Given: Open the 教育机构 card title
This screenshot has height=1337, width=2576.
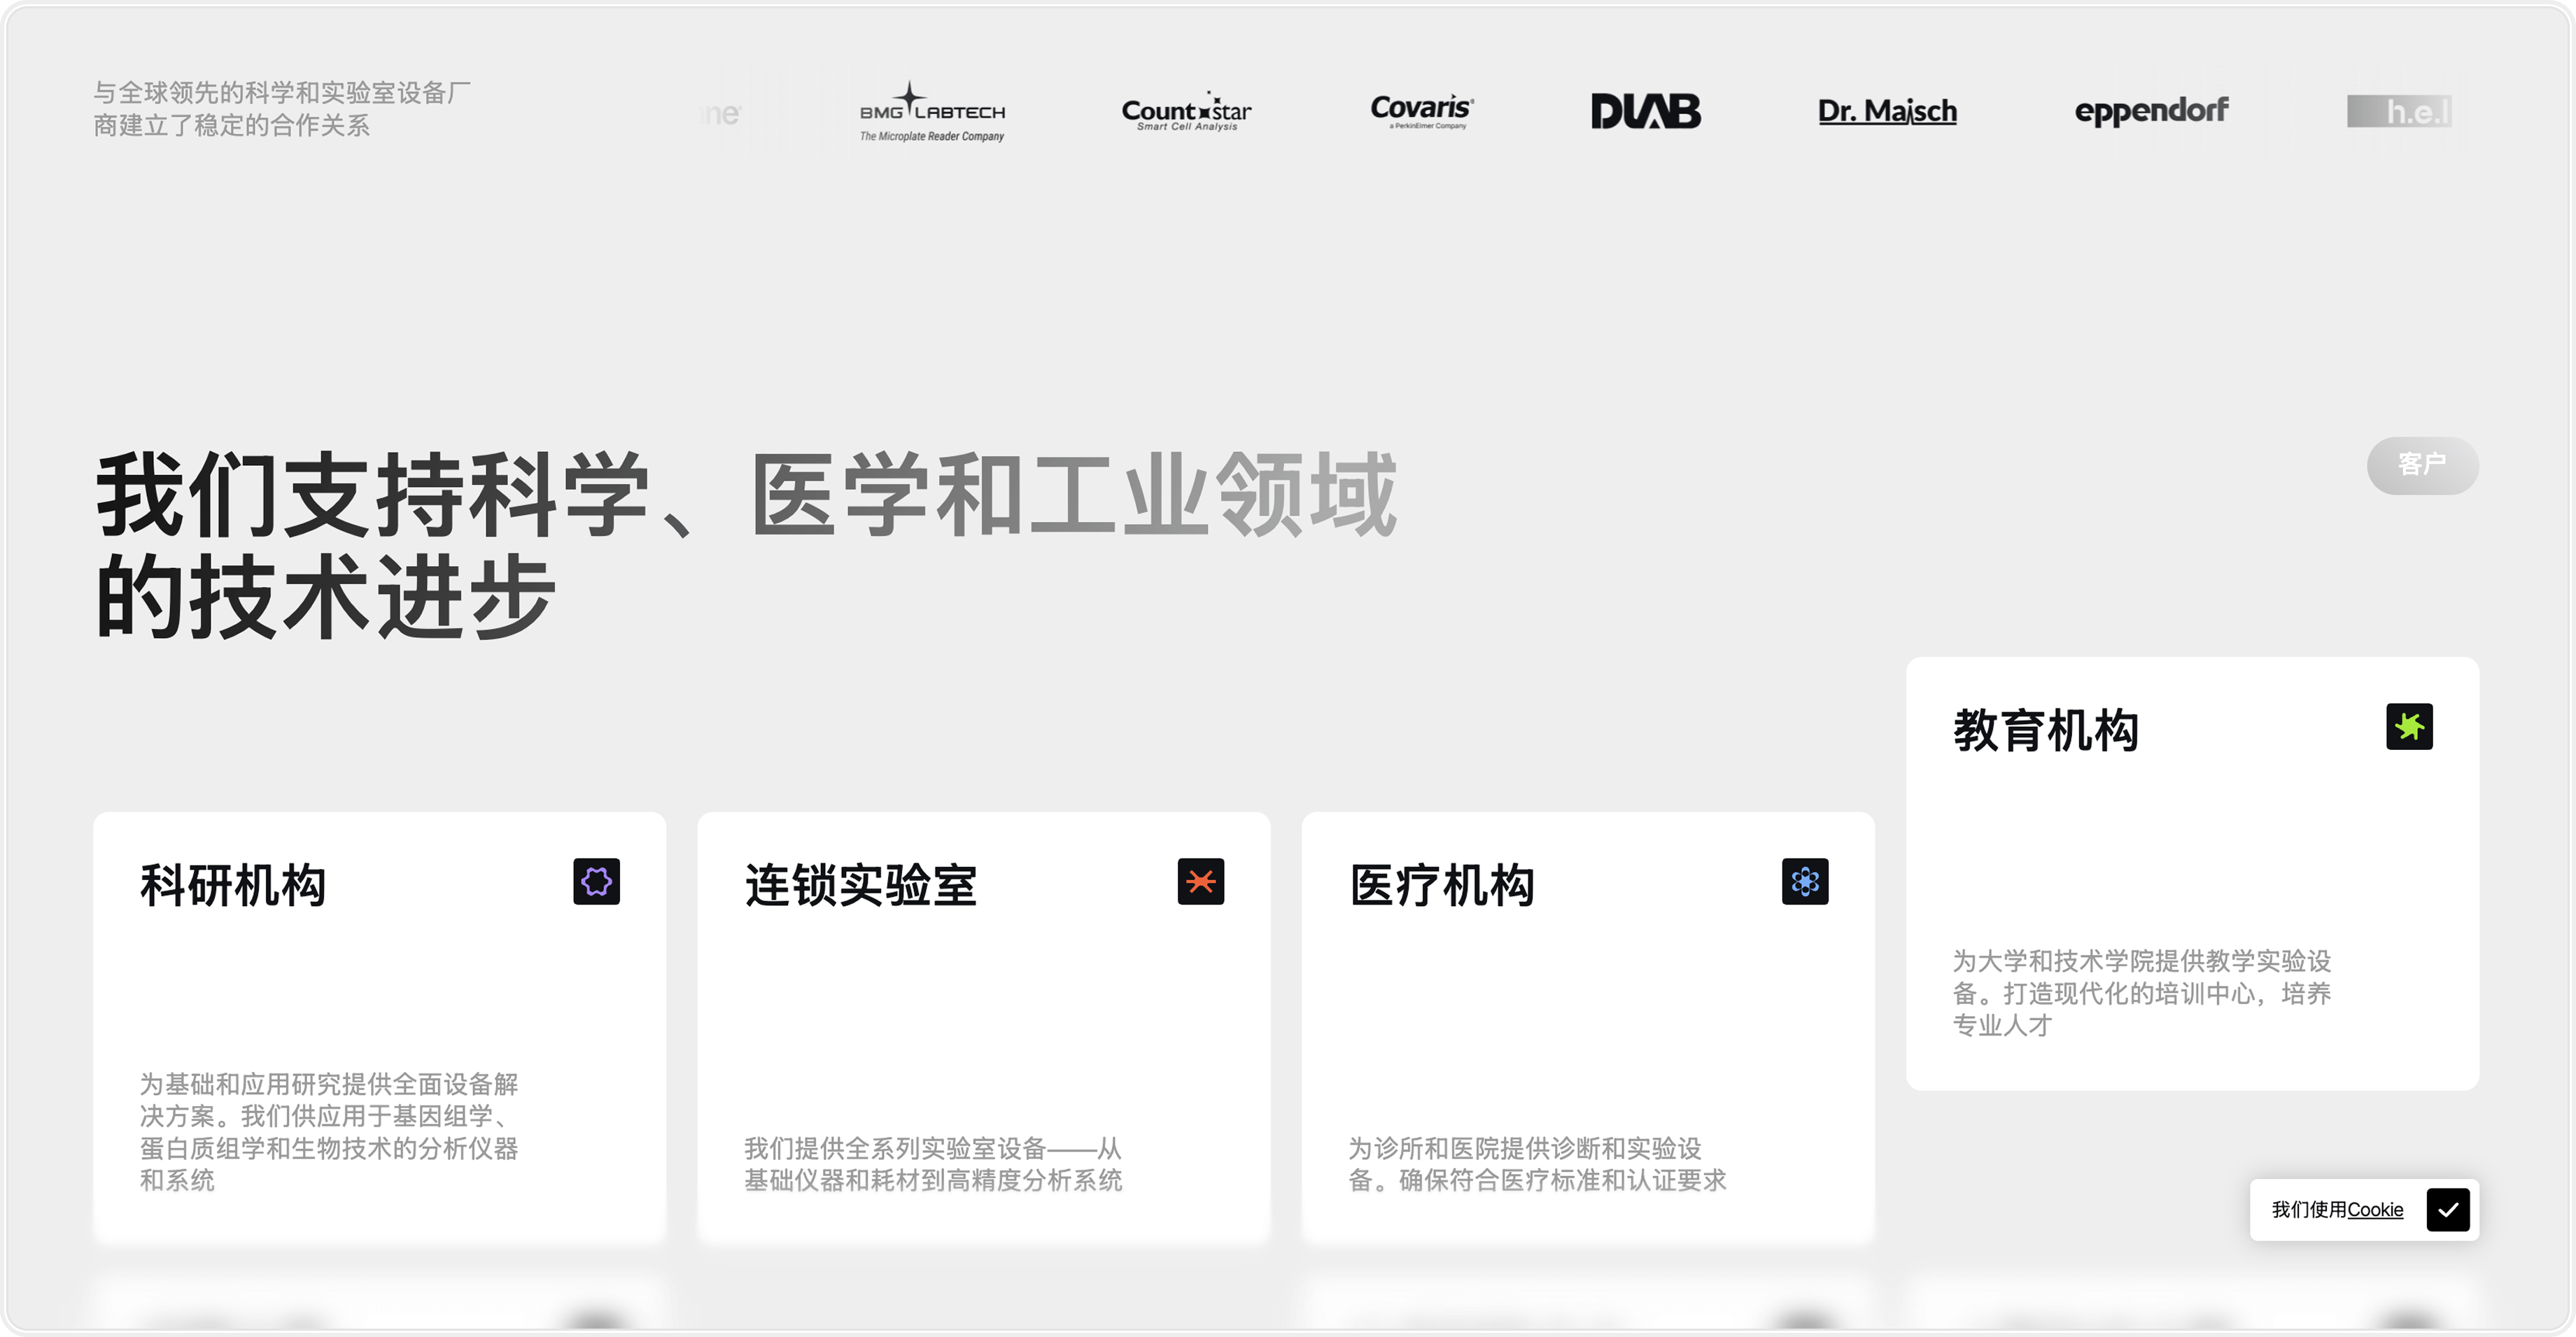Looking at the screenshot, I should point(2045,730).
